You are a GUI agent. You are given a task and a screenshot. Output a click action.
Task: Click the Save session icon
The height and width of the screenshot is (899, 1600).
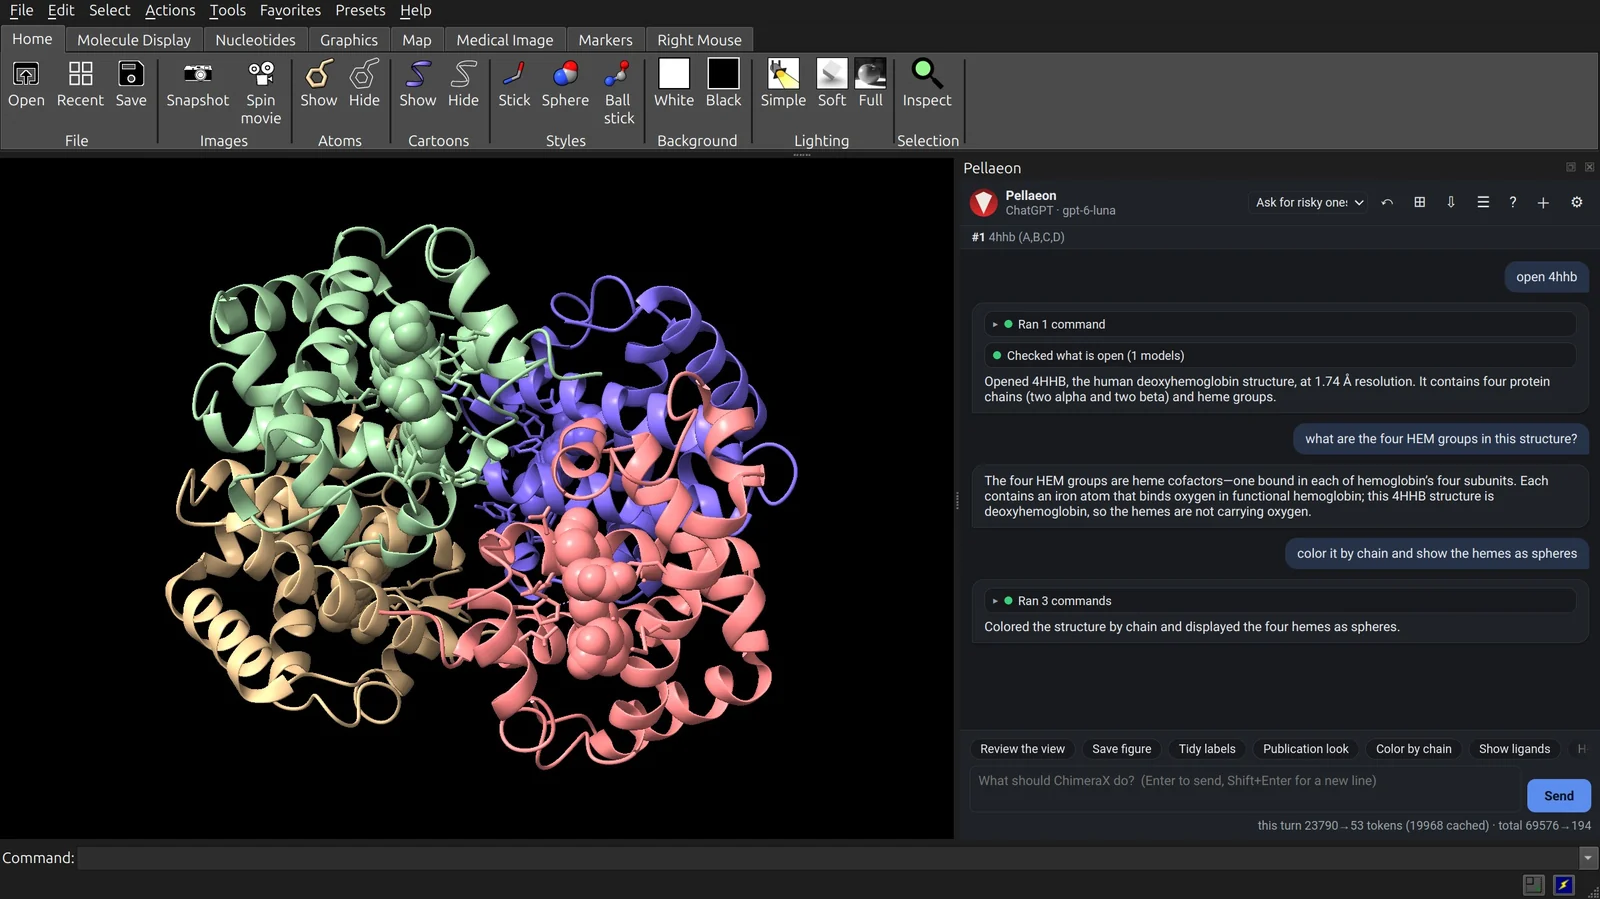[131, 74]
